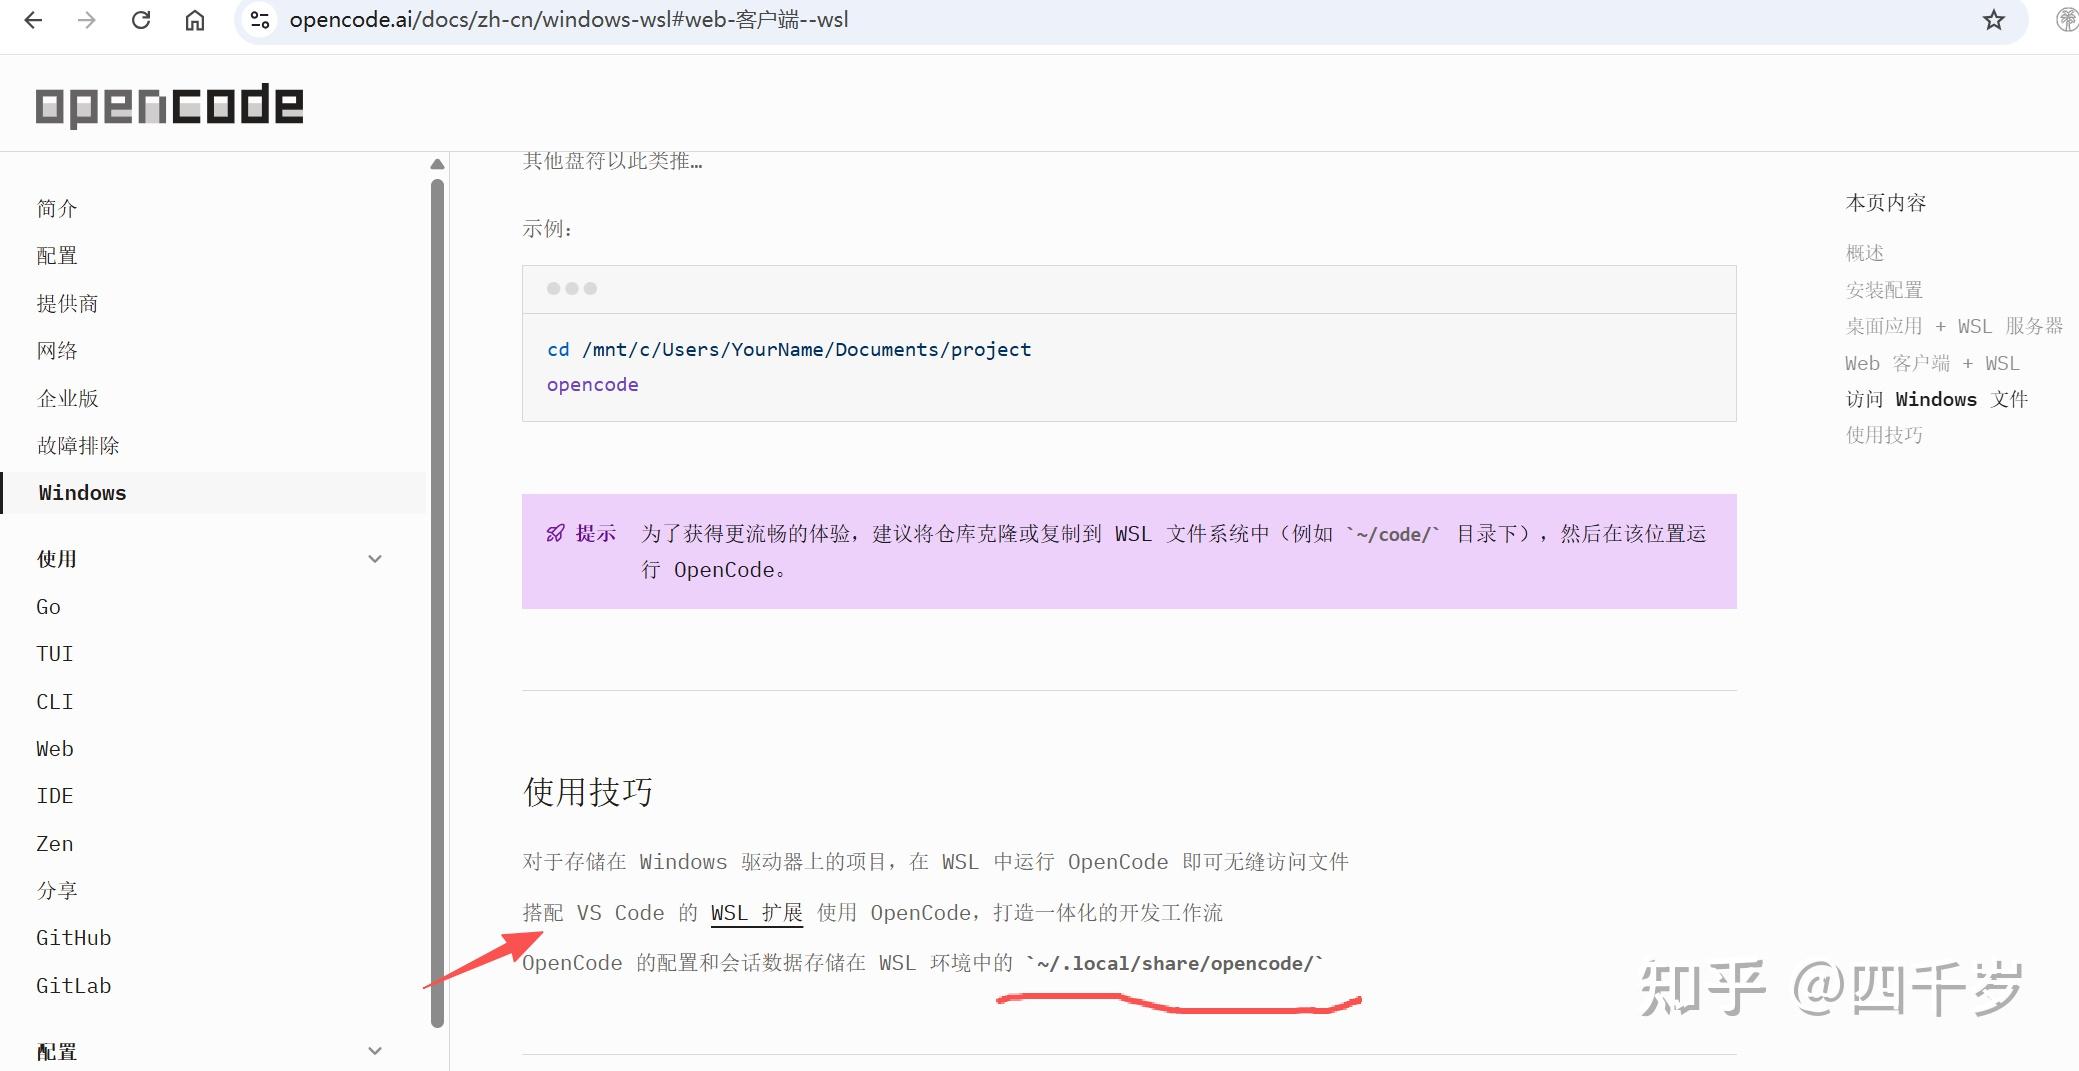Jump to 安装配置 in page contents
The image size is (2079, 1071).
point(1884,290)
